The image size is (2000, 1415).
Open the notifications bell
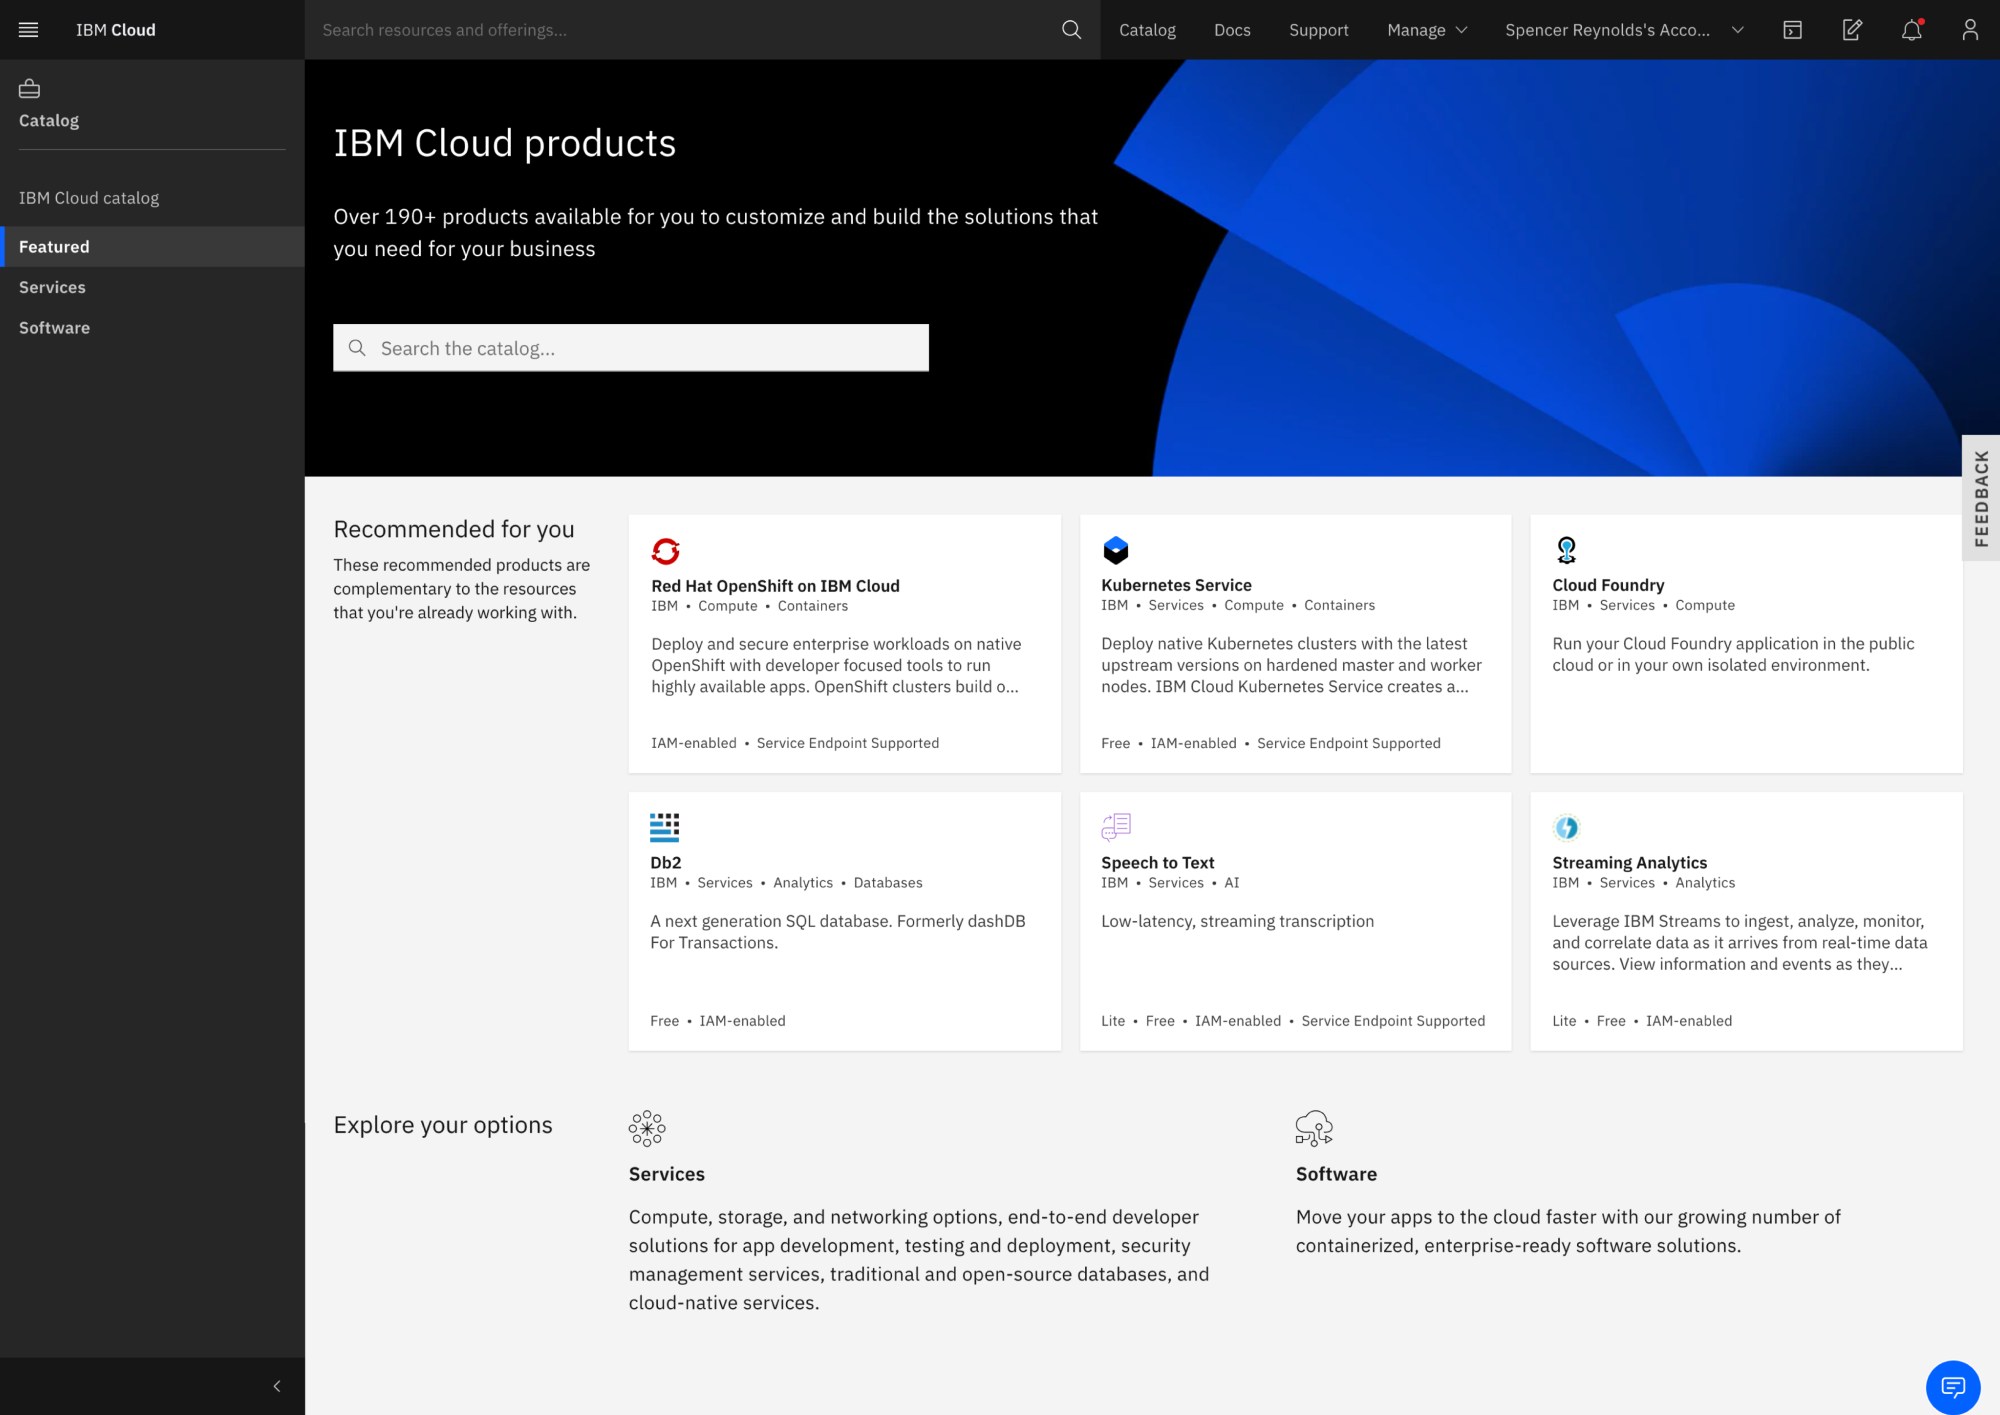tap(1912, 30)
